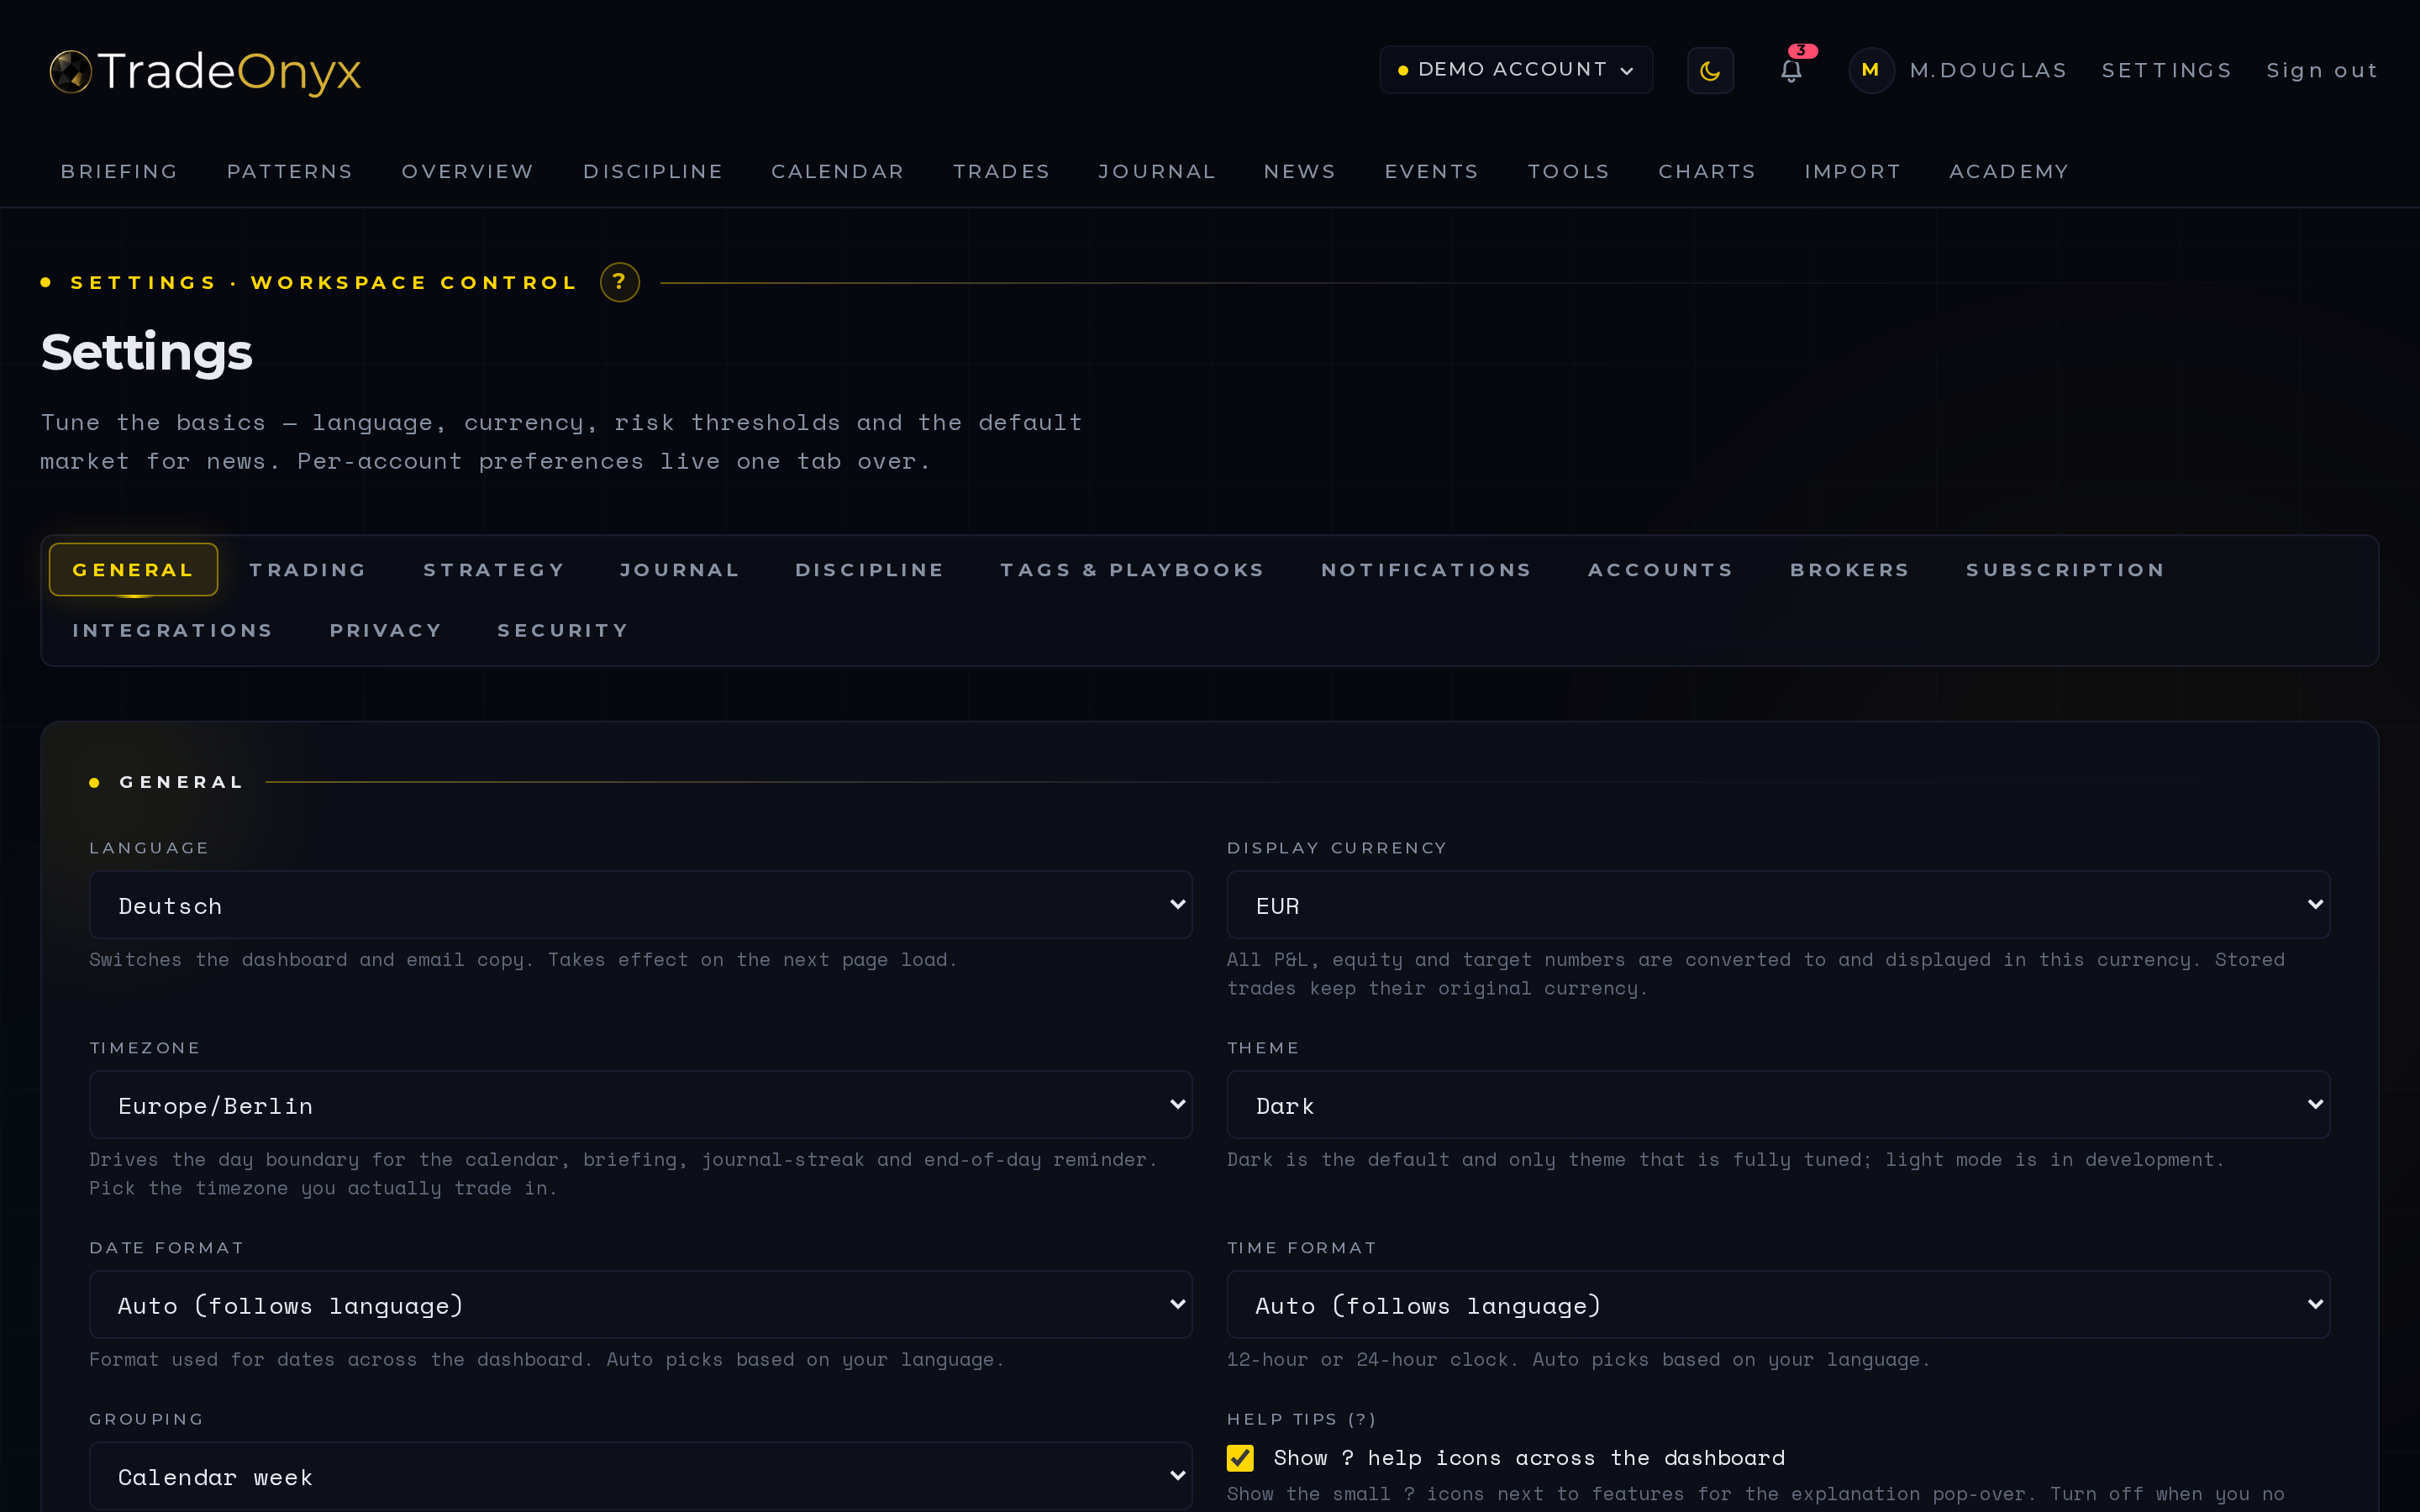Open the Security settings tab
Screen dimensions: 2420x1512
click(x=564, y=631)
